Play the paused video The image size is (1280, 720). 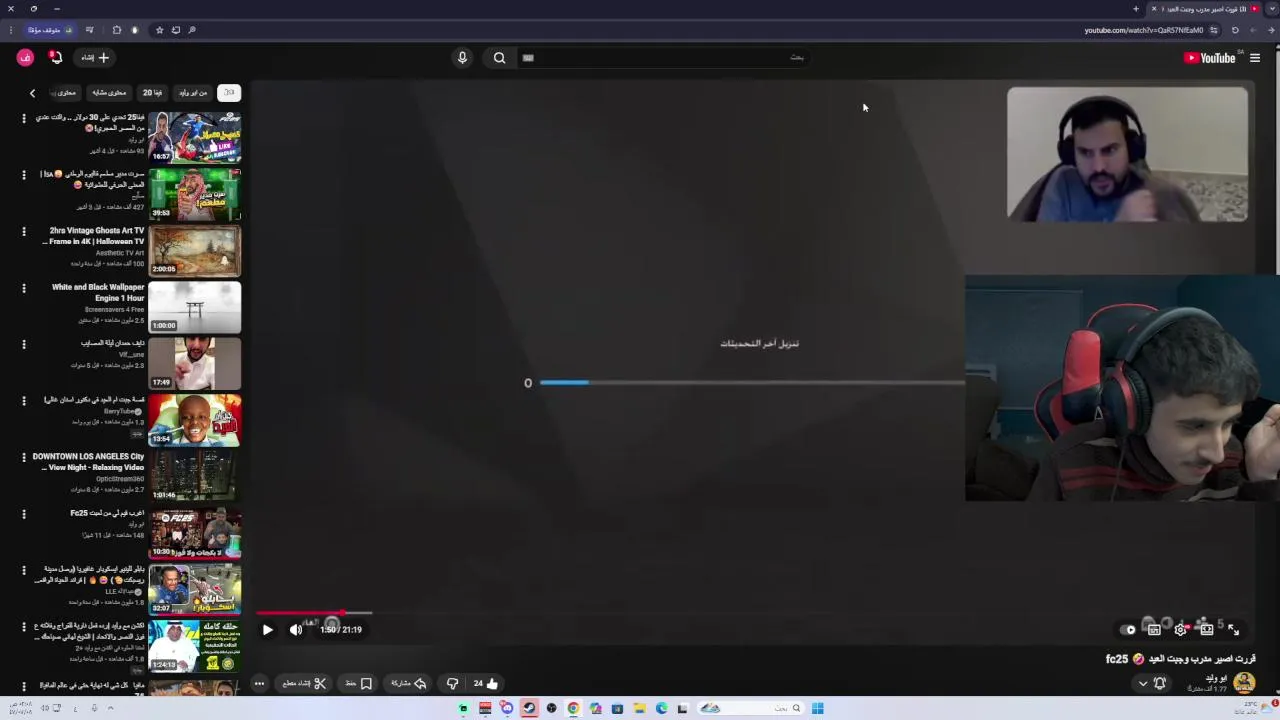tap(267, 630)
